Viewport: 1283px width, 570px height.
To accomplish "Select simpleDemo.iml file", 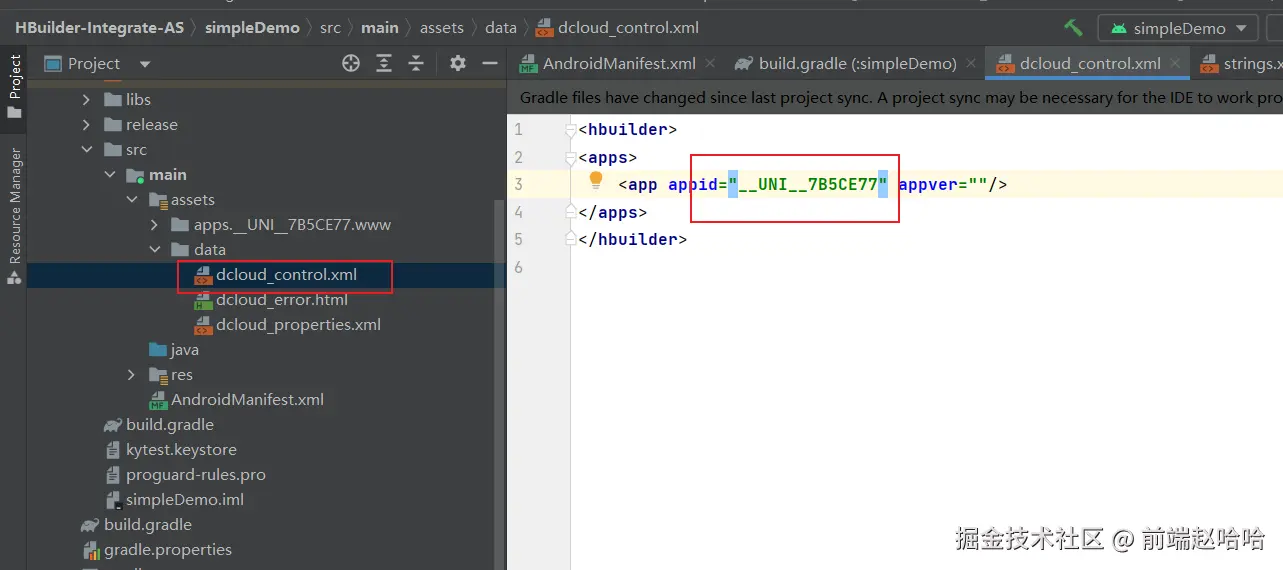I will pos(184,500).
